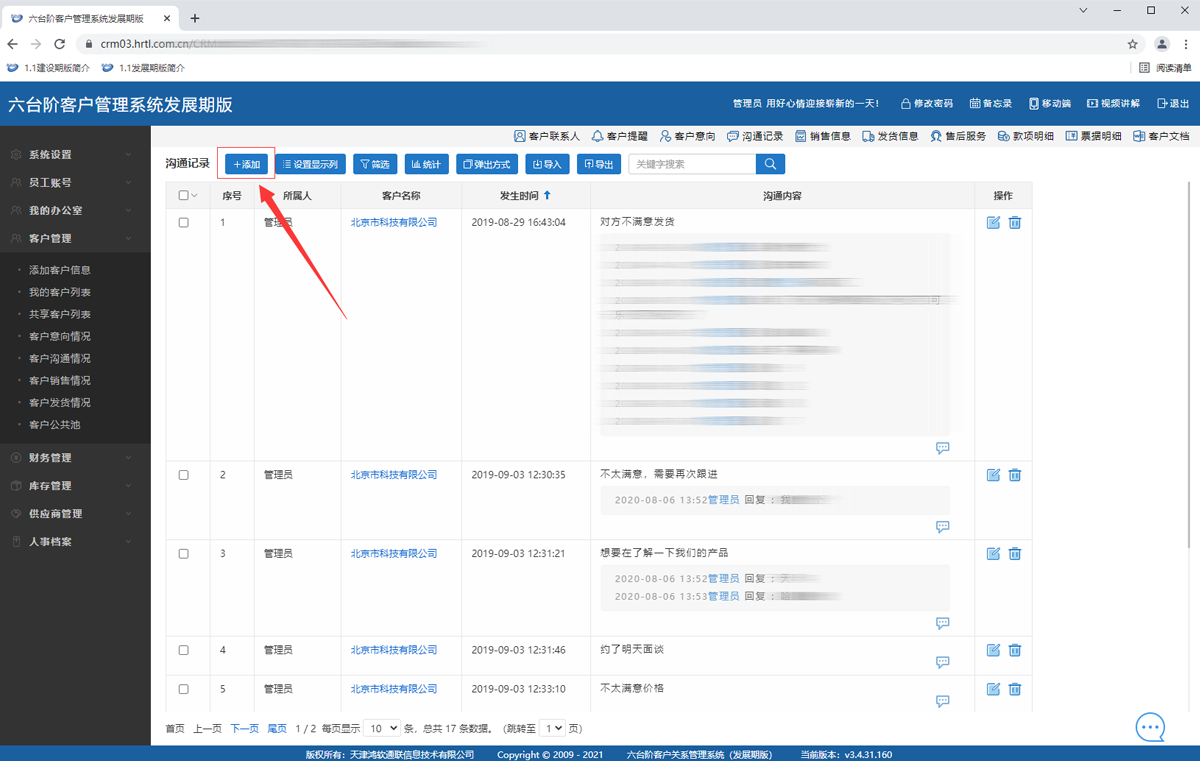Tick checkbox for record row 5

pyautogui.click(x=184, y=689)
